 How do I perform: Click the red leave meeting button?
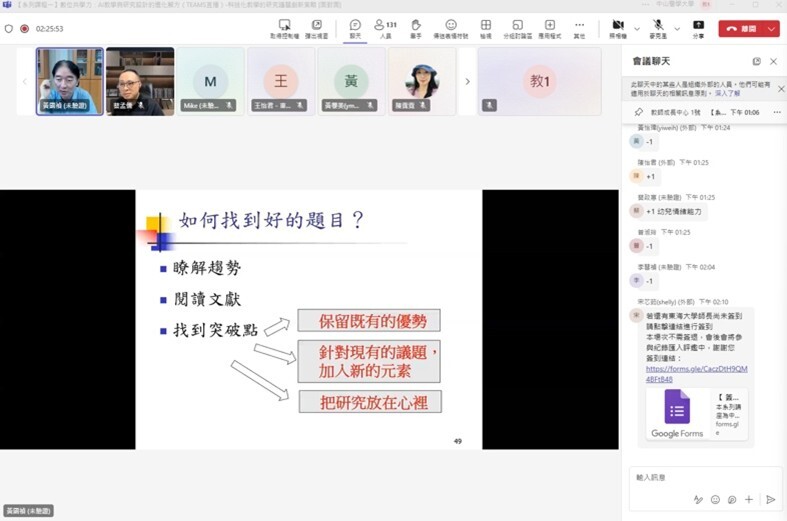[x=742, y=28]
